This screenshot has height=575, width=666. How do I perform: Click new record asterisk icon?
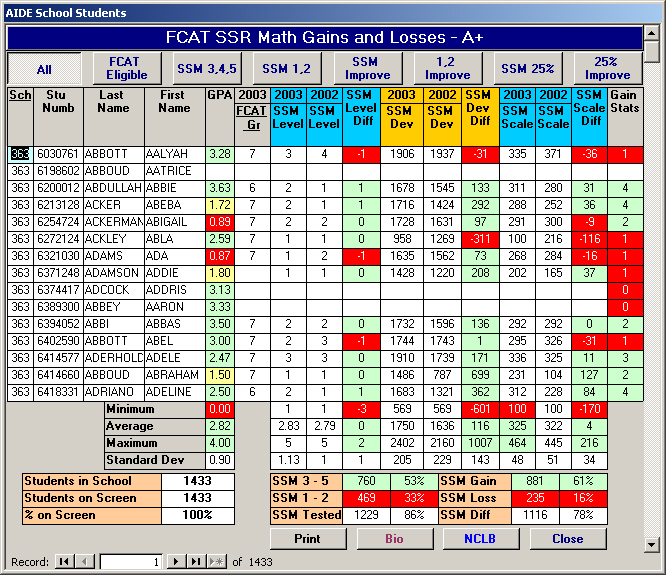(217, 561)
